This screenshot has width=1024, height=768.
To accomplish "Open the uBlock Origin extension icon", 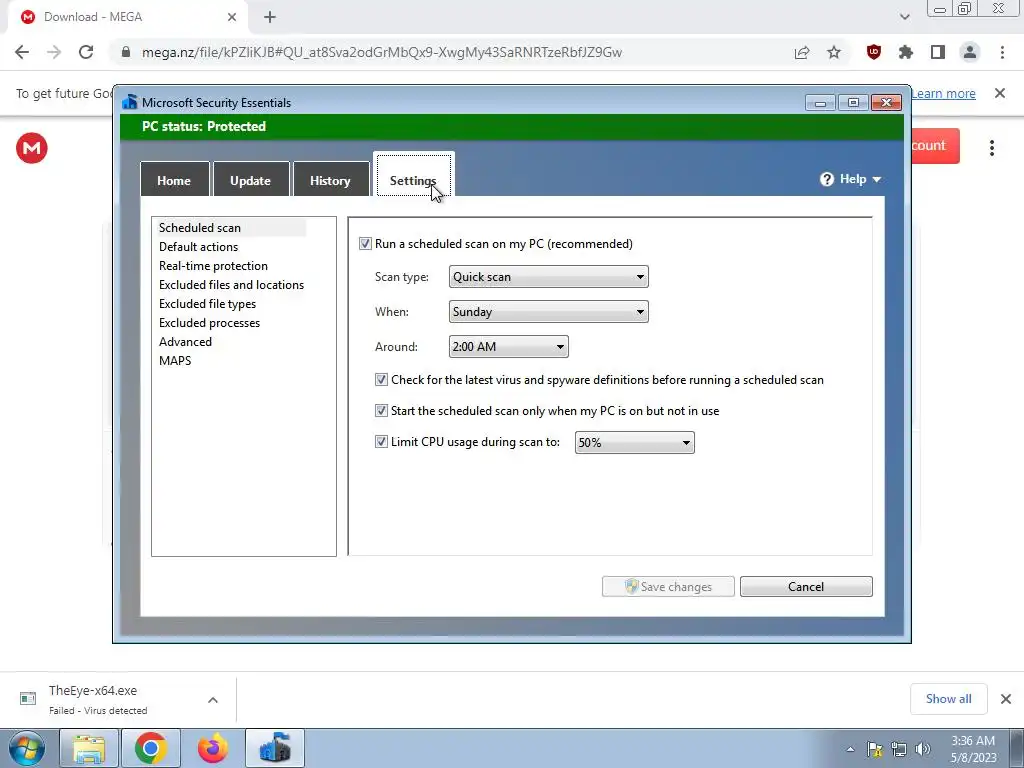I will pyautogui.click(x=874, y=52).
